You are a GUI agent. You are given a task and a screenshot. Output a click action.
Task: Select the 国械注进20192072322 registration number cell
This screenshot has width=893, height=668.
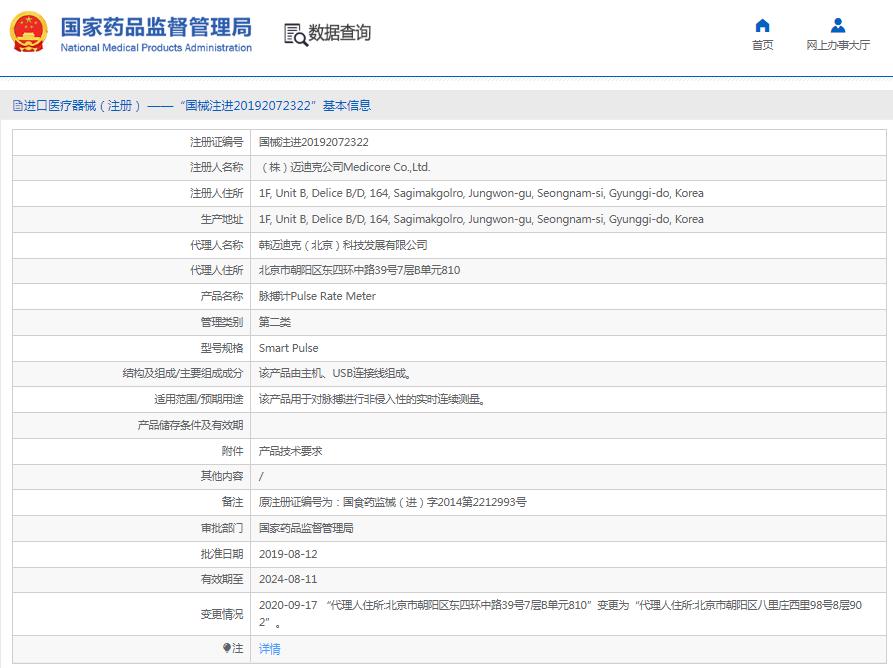[x=314, y=142]
